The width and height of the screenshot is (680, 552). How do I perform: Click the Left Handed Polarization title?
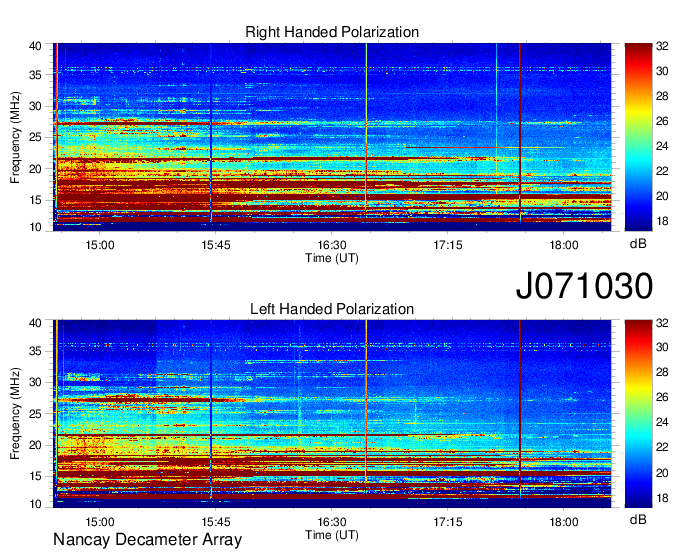pos(332,309)
